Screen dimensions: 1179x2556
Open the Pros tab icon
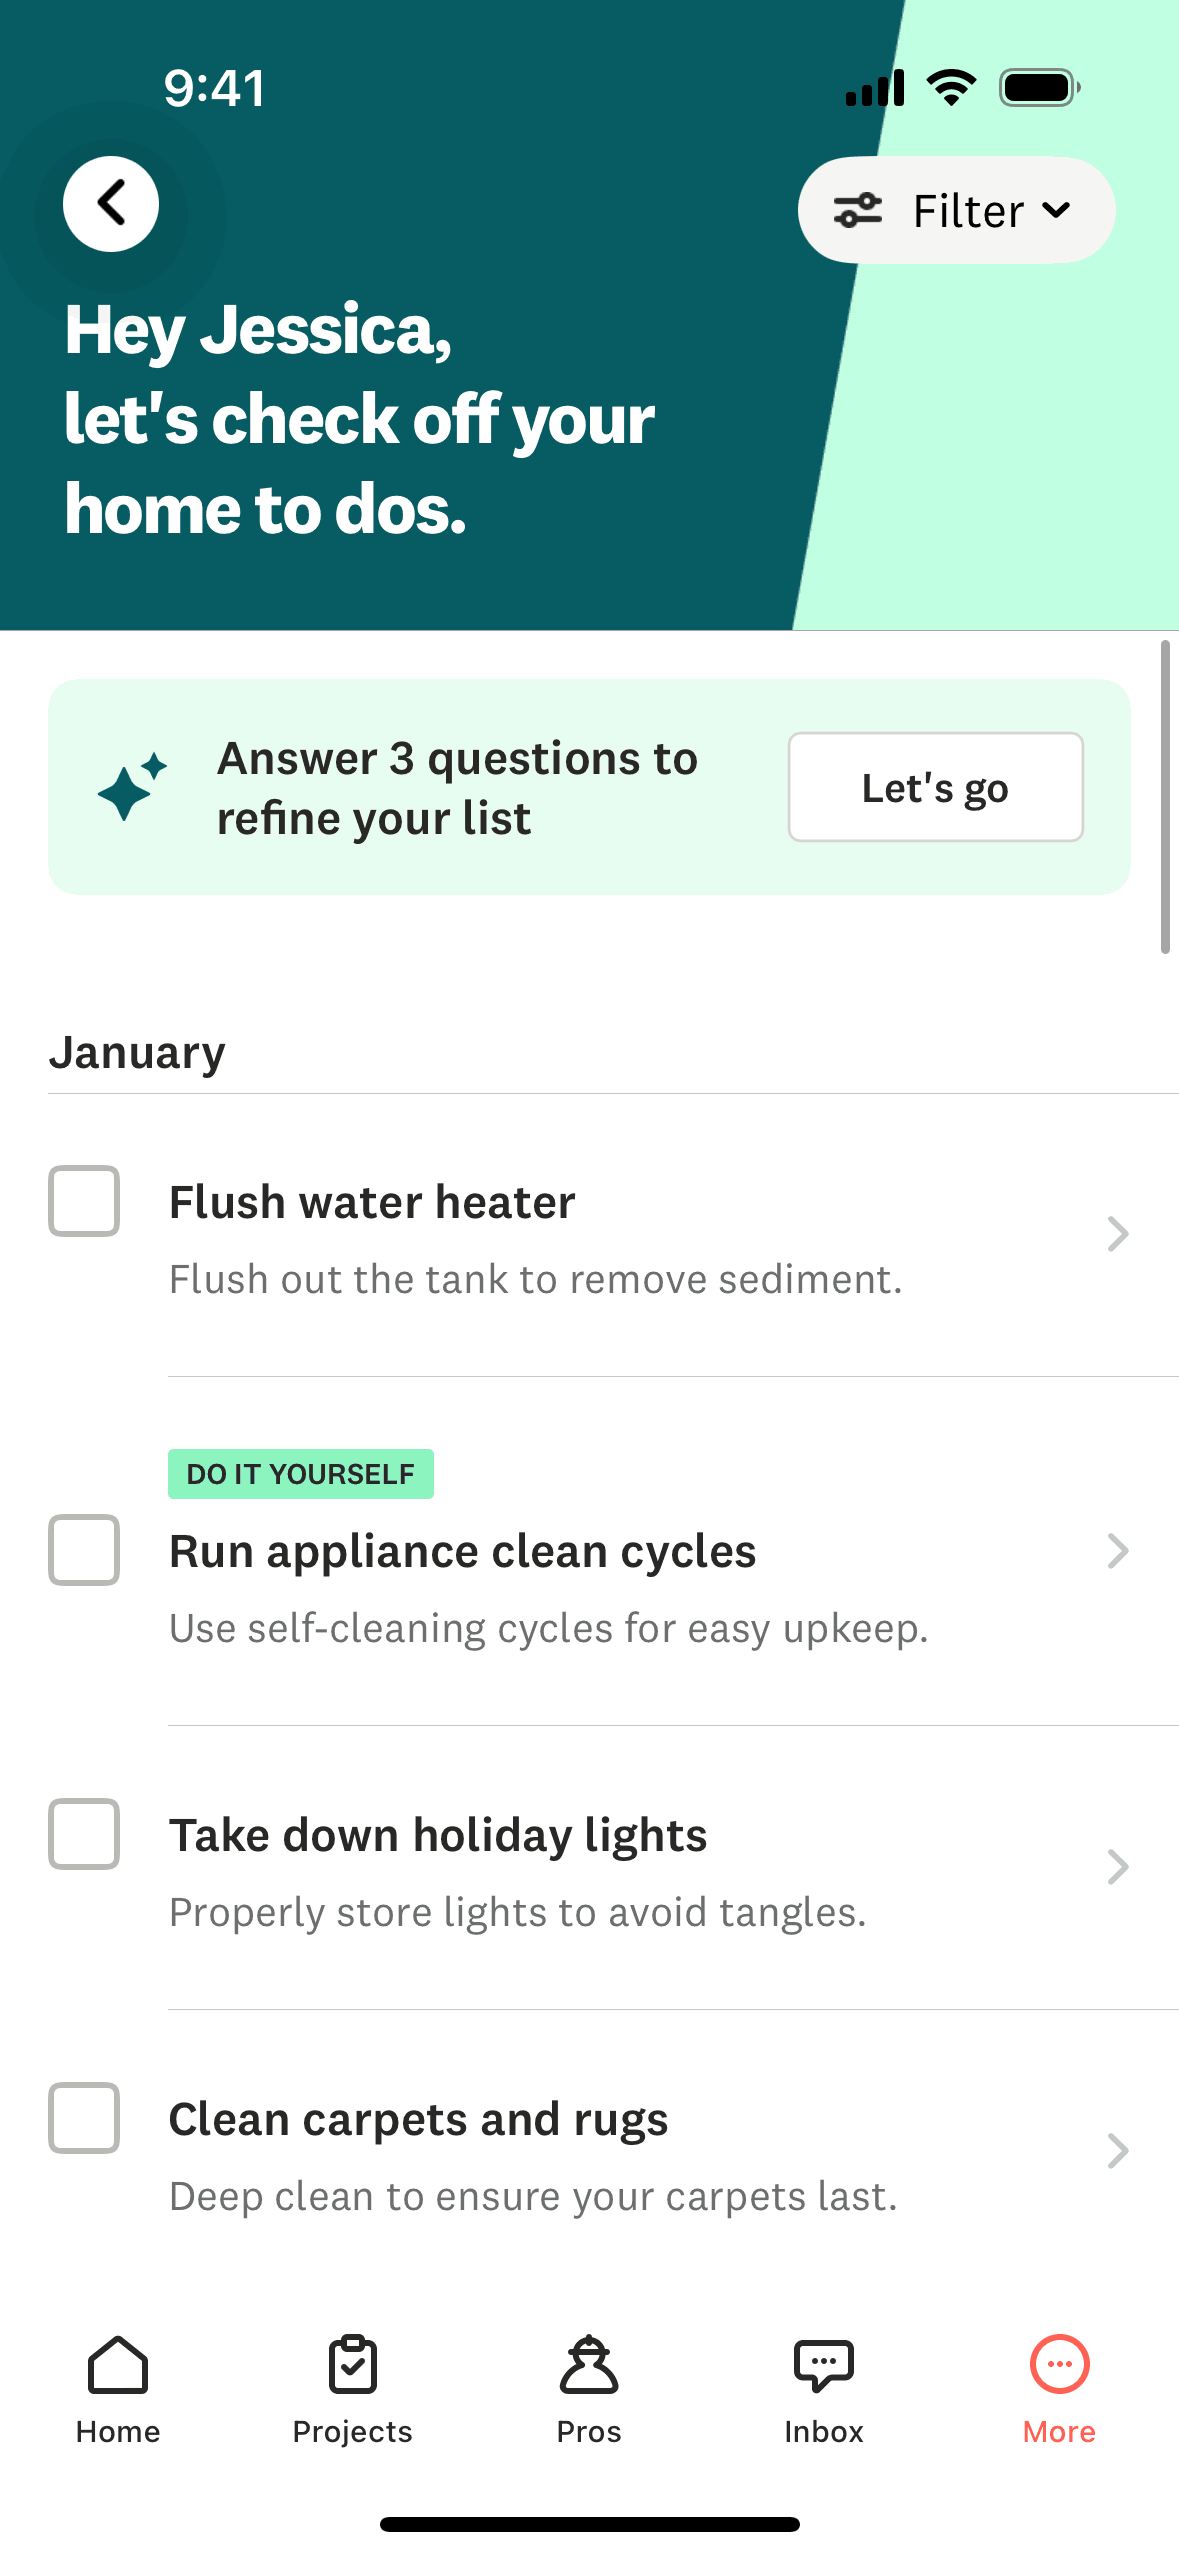[589, 2365]
